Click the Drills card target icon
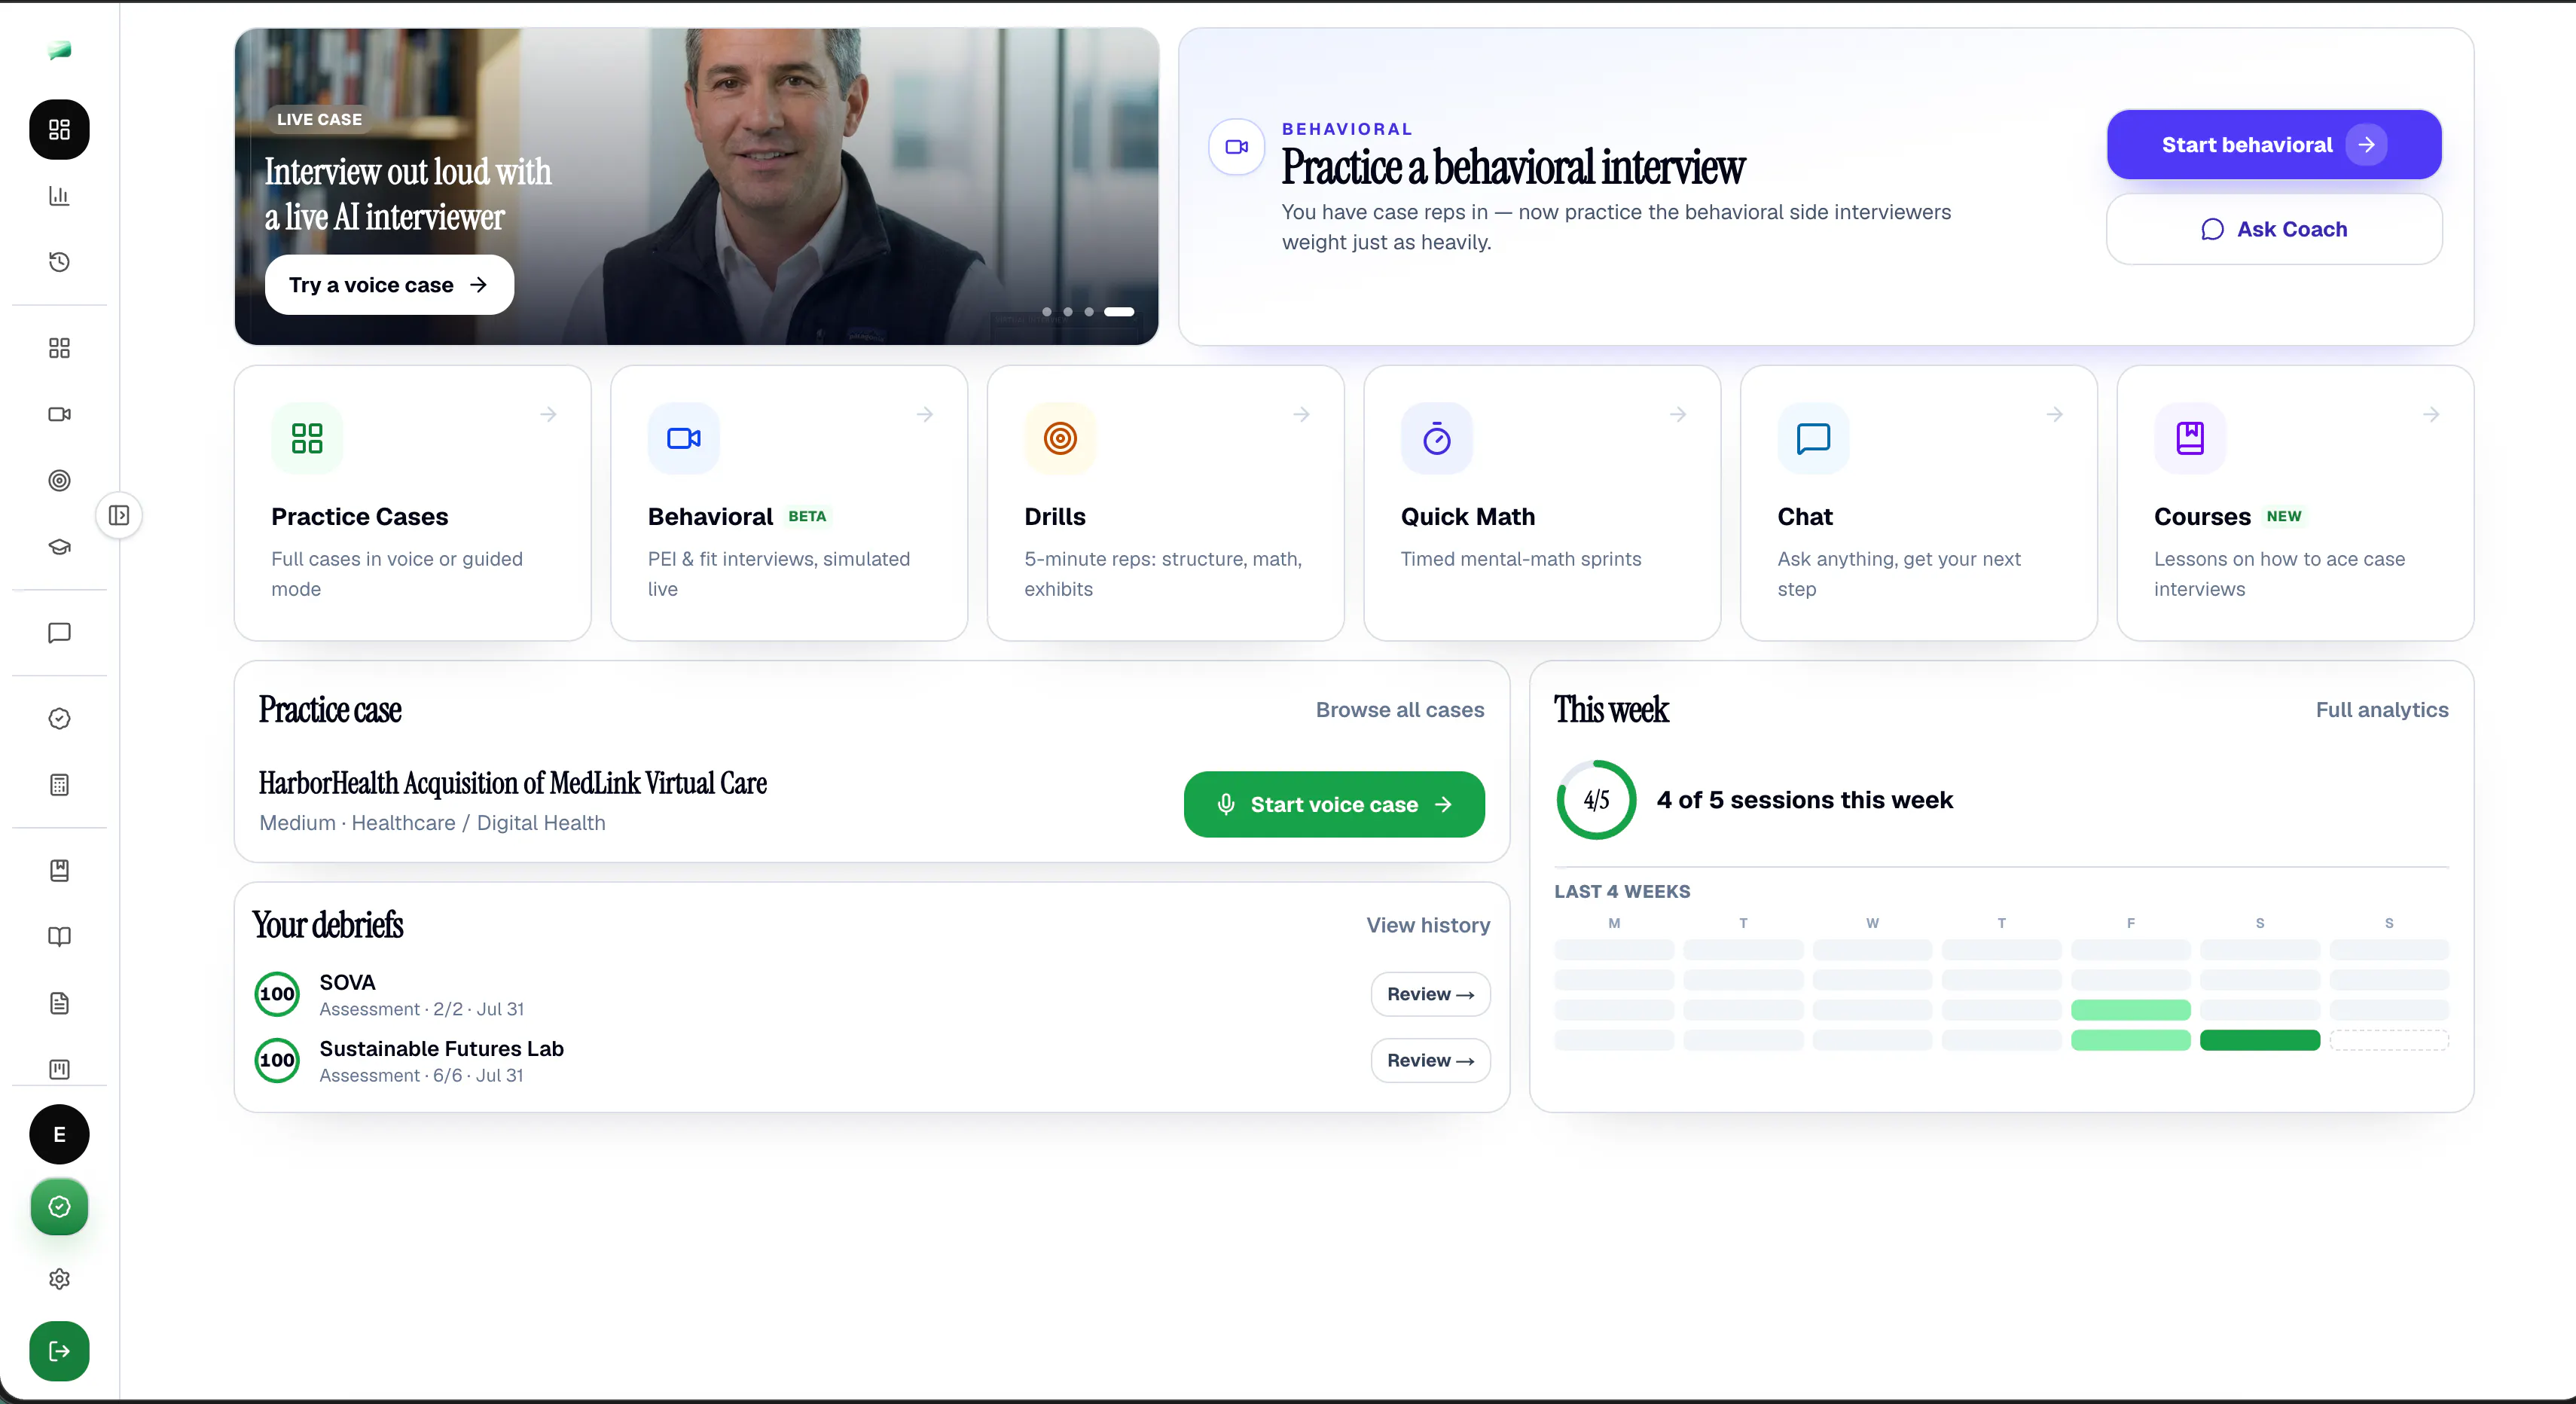The height and width of the screenshot is (1404, 2576). coord(1060,438)
